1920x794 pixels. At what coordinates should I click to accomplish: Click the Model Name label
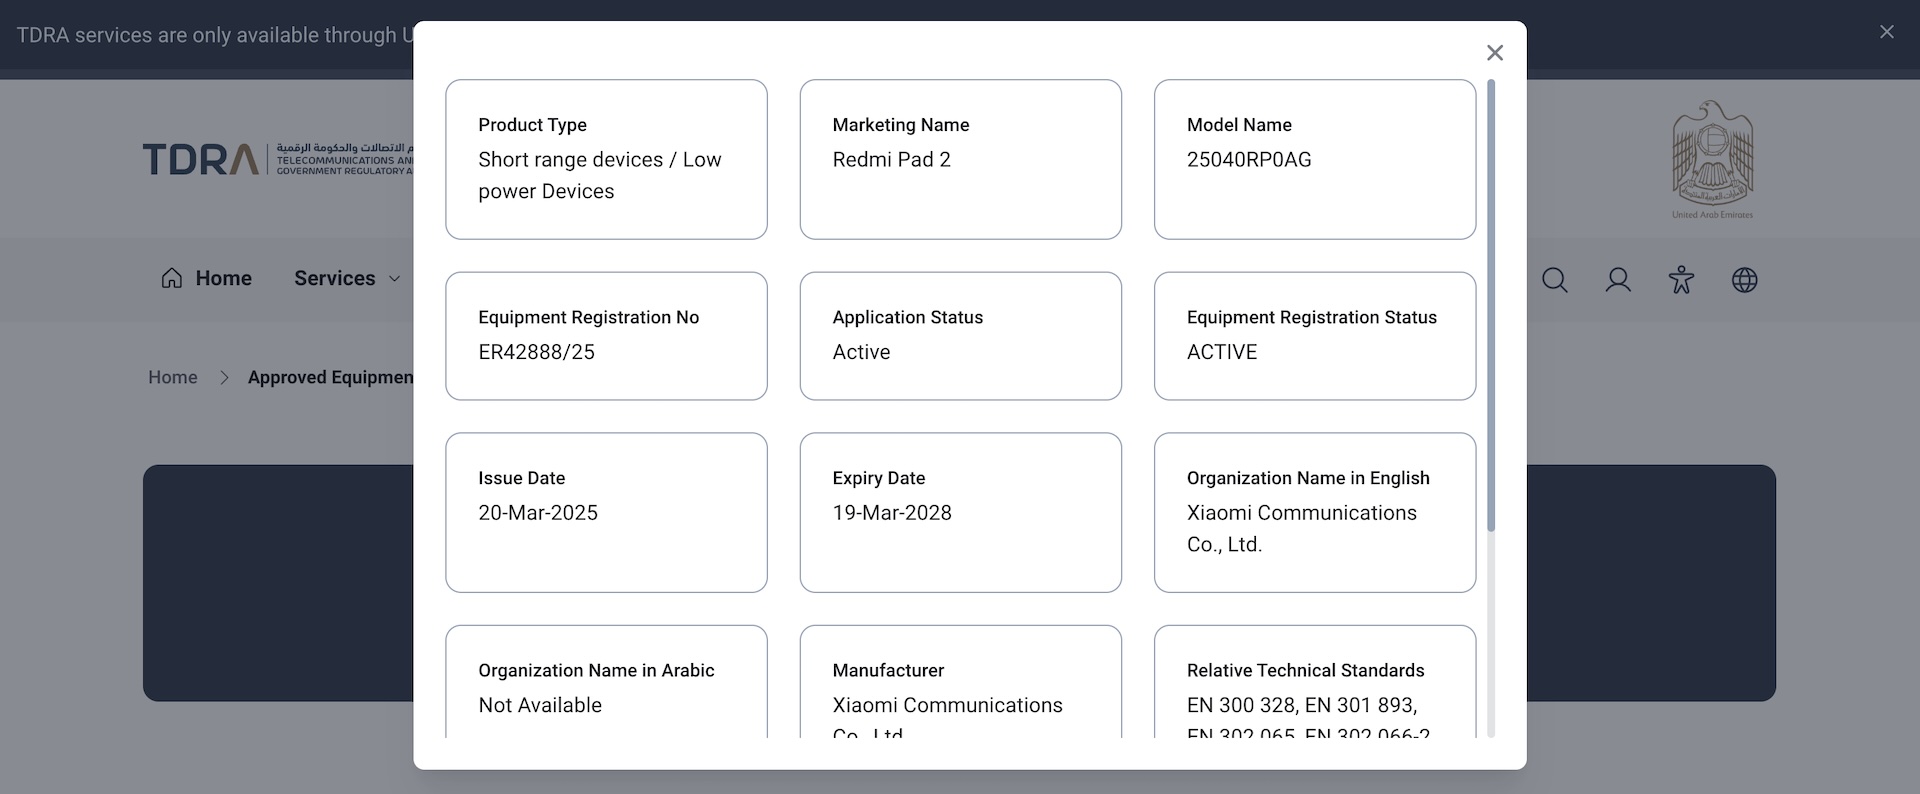[x=1239, y=125]
